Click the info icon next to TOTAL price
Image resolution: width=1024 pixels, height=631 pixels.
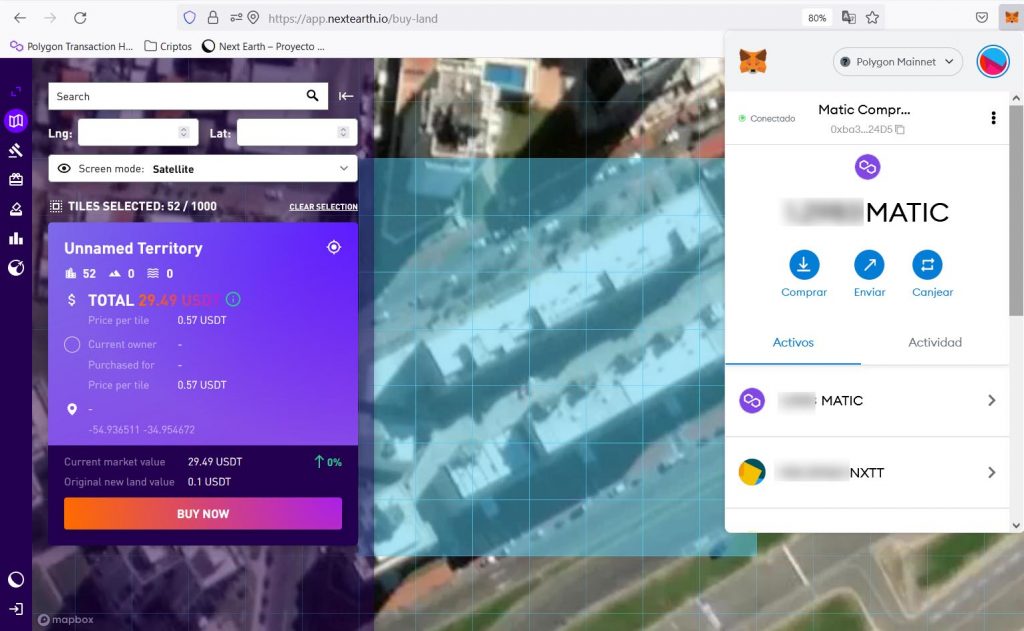tap(233, 299)
